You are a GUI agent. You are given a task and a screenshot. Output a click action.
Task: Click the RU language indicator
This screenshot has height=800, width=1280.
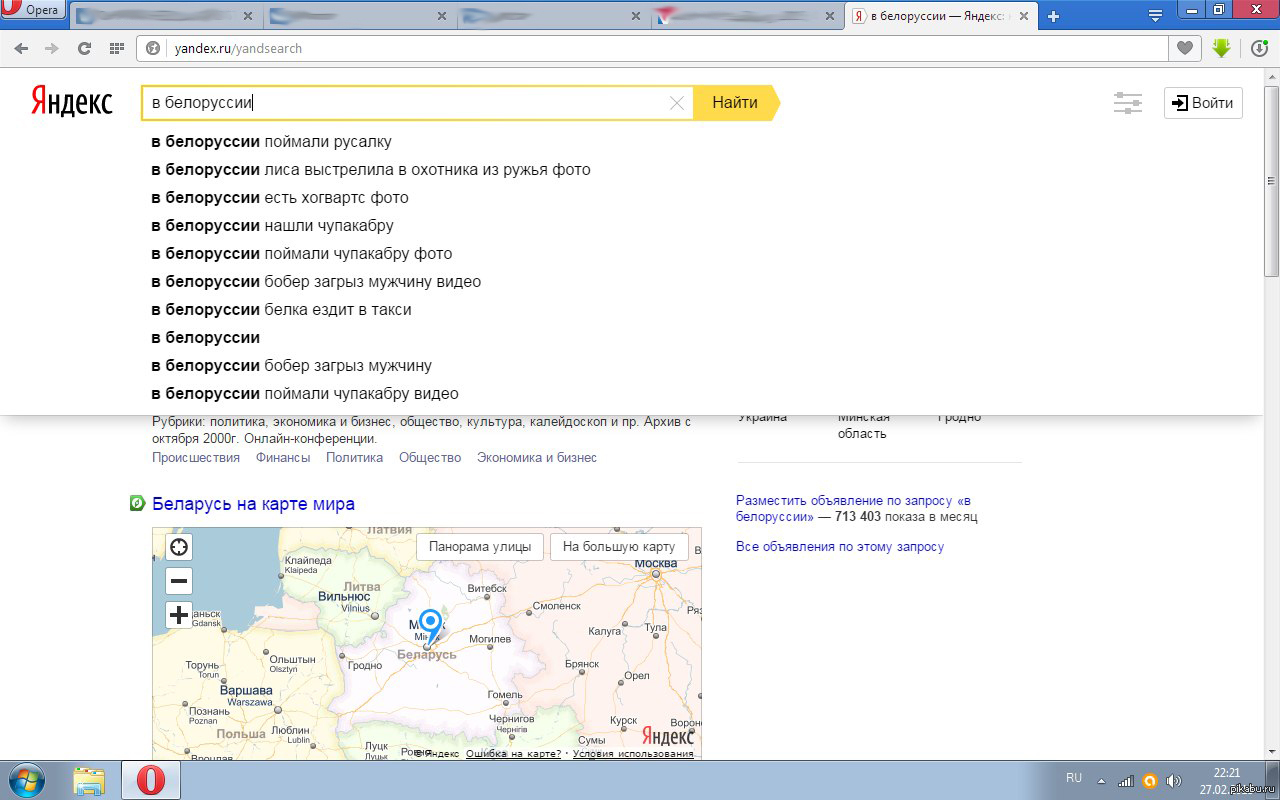[x=1074, y=778]
